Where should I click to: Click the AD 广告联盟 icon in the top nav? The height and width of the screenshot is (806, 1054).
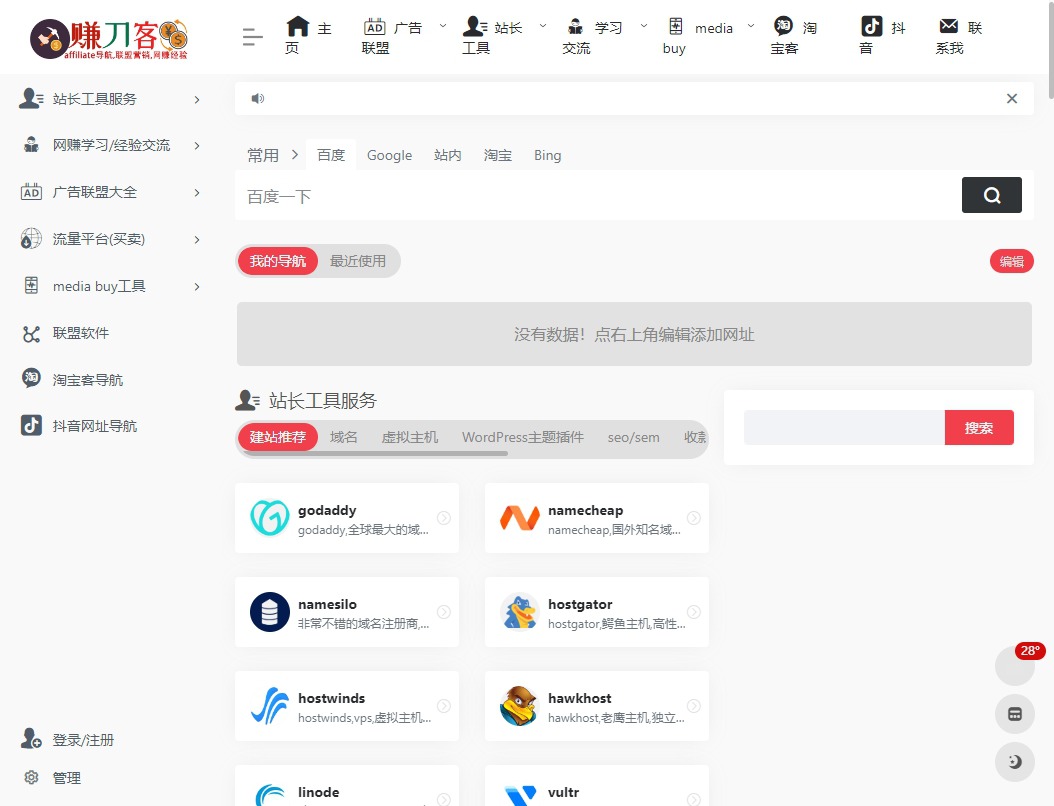(x=374, y=27)
